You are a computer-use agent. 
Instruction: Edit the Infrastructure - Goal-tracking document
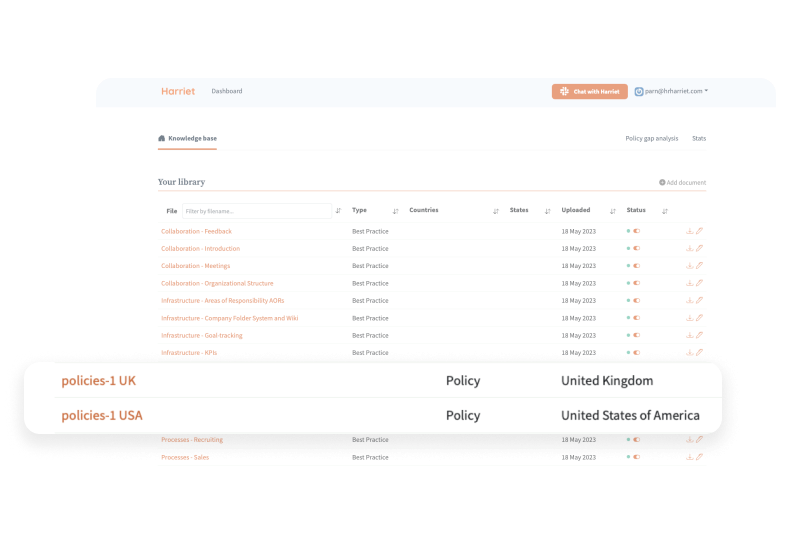[699, 335]
